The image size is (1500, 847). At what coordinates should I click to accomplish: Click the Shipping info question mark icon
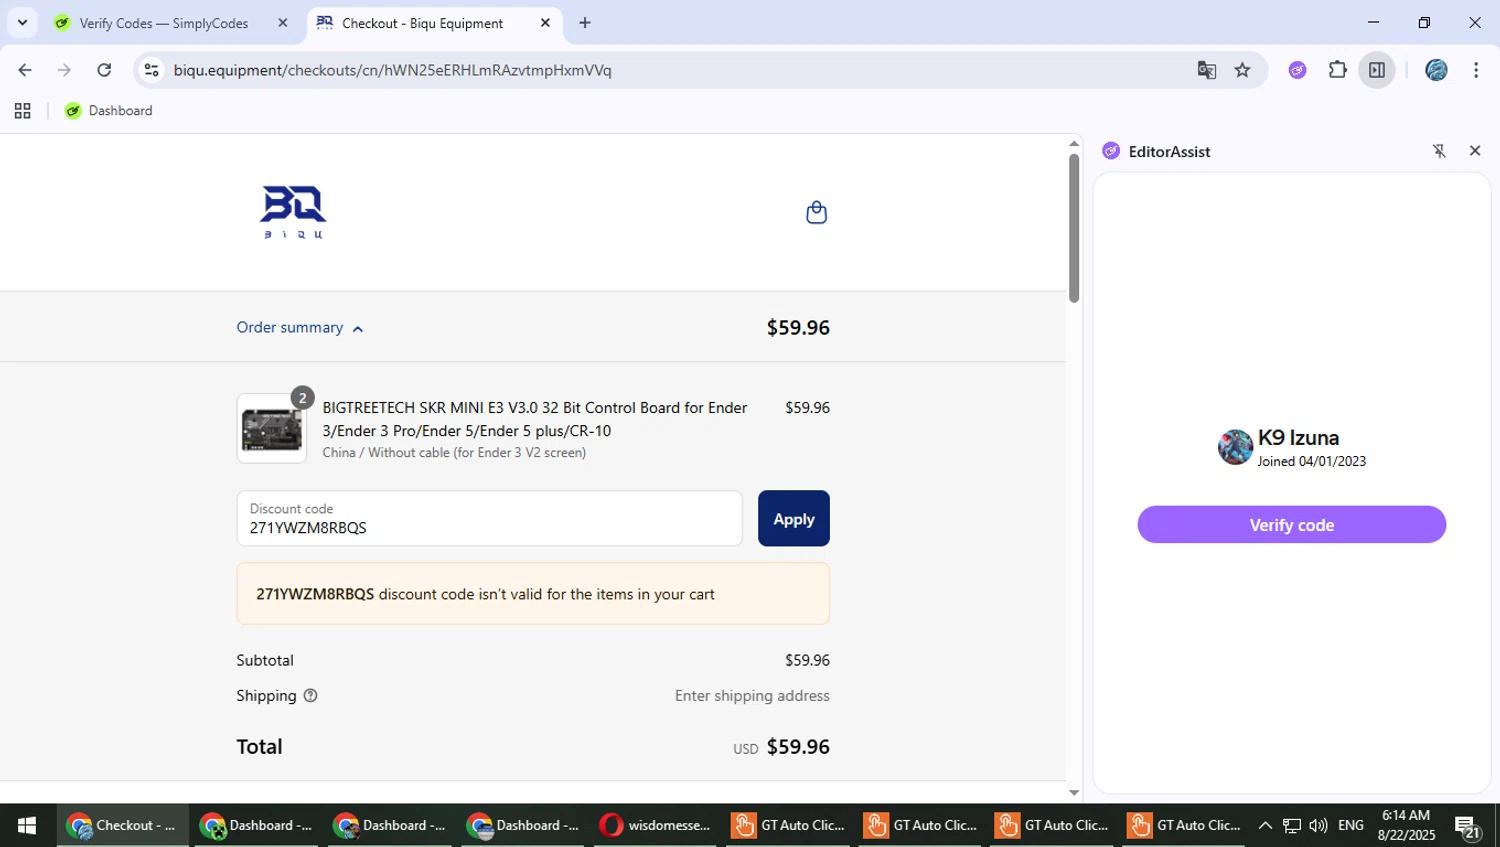pos(310,696)
